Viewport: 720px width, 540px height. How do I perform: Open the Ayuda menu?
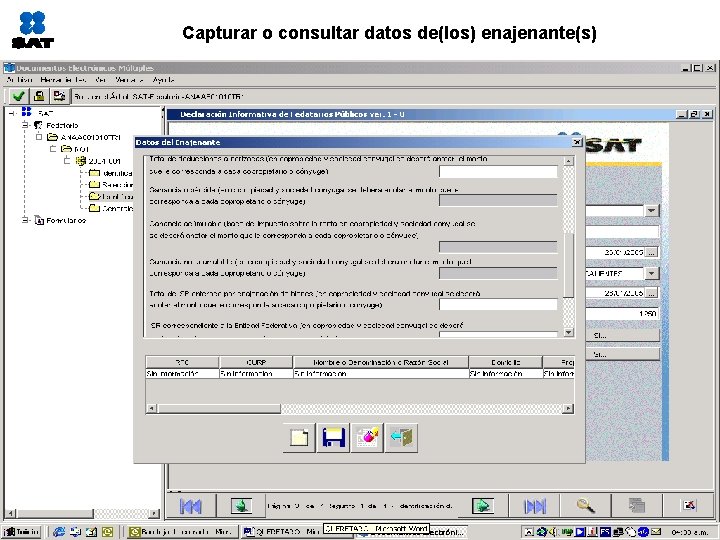click(163, 80)
